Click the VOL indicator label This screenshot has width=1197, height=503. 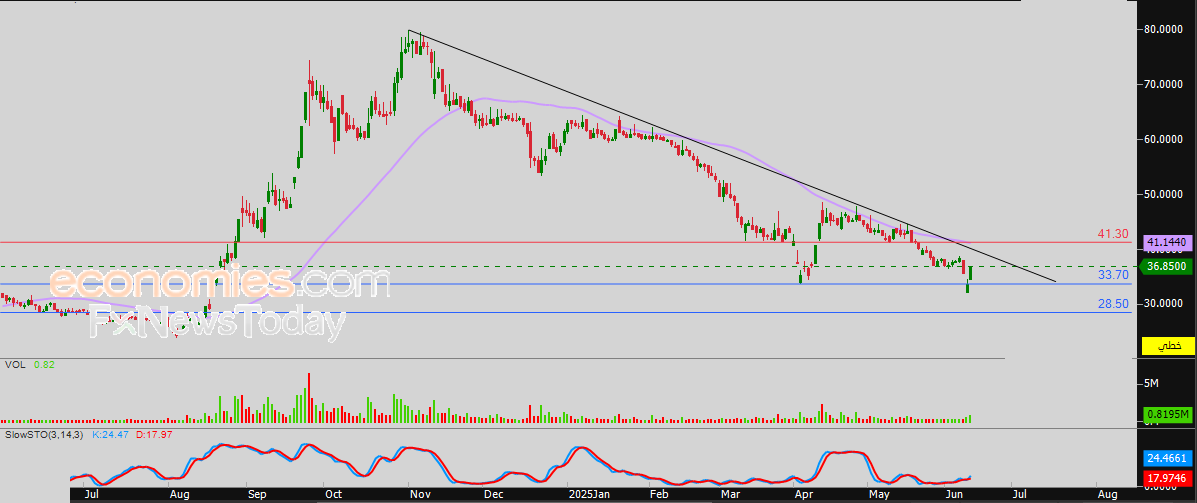point(15,365)
